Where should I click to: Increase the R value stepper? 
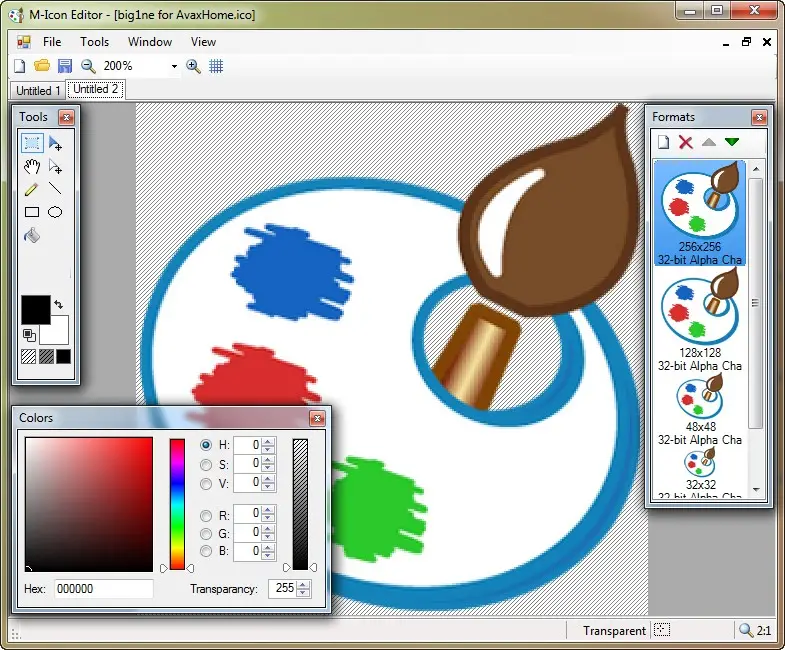coord(268,510)
